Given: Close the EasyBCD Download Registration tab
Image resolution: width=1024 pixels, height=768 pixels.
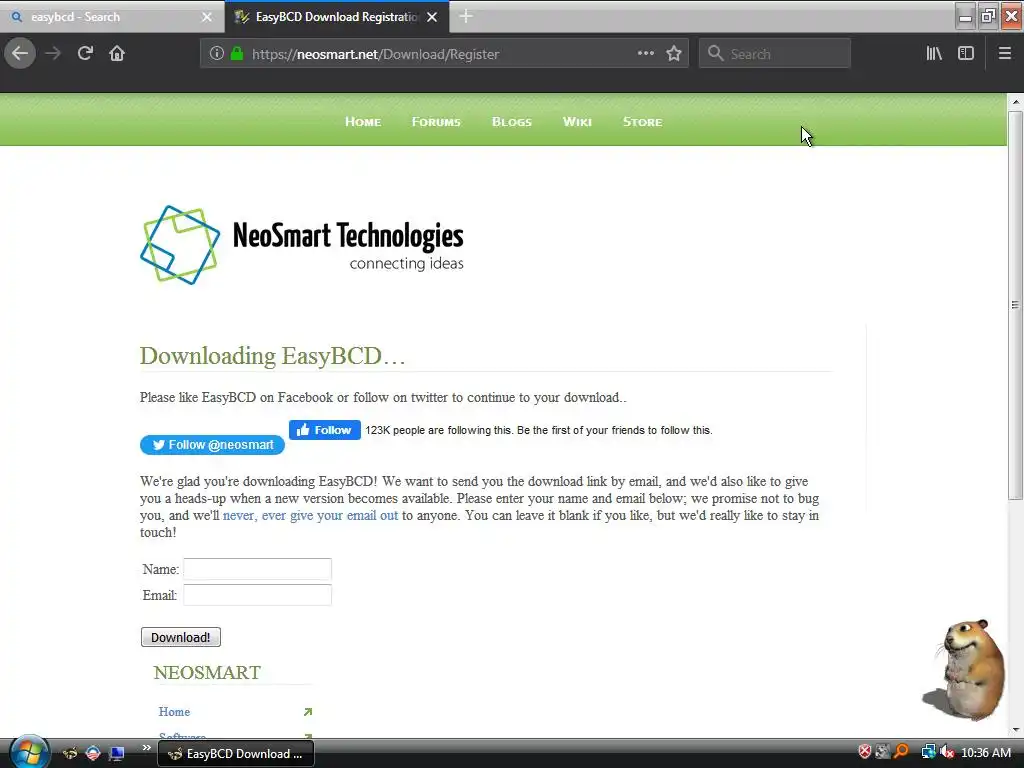Looking at the screenshot, I should (x=432, y=17).
